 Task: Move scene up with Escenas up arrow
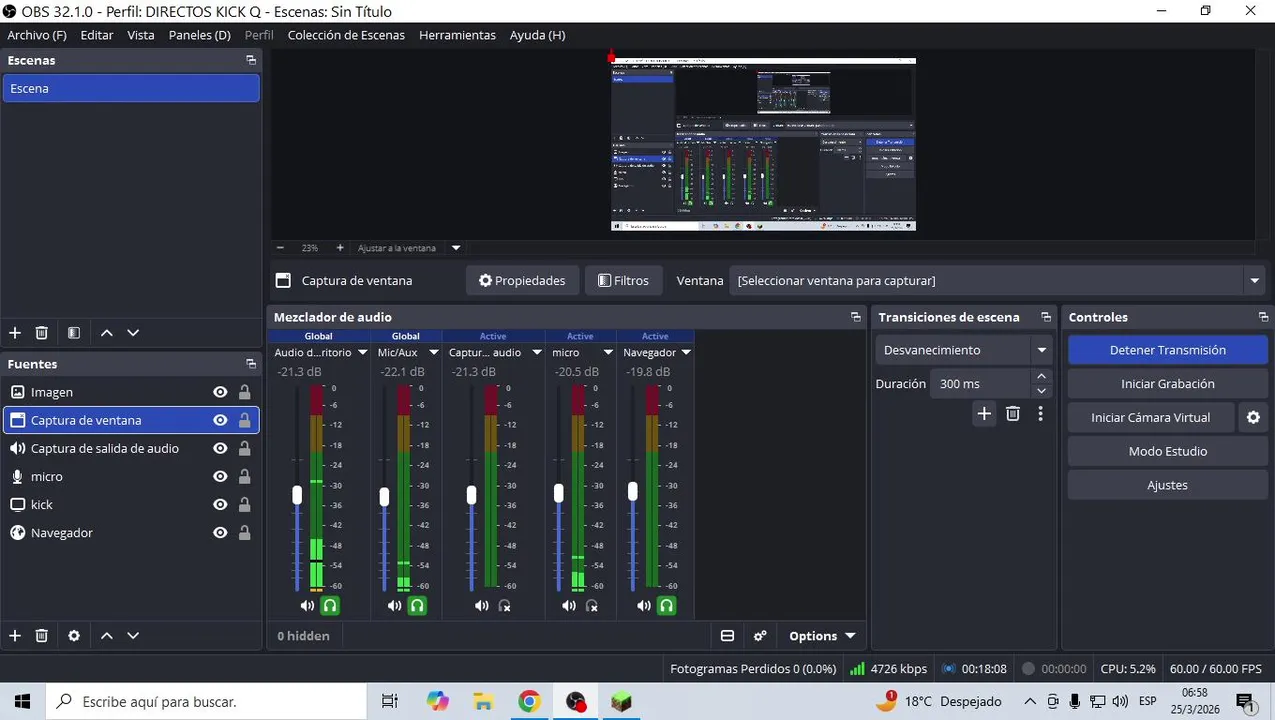(x=107, y=333)
